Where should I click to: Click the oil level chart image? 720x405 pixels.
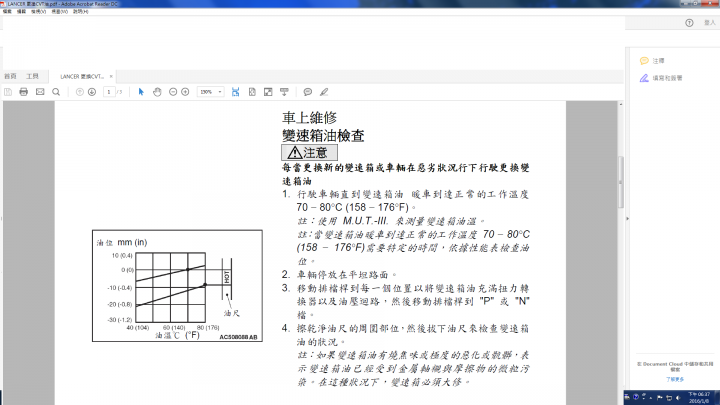(x=177, y=286)
